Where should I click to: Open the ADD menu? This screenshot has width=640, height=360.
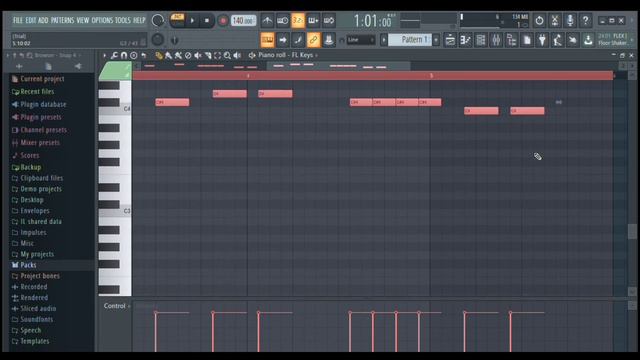pos(43,20)
